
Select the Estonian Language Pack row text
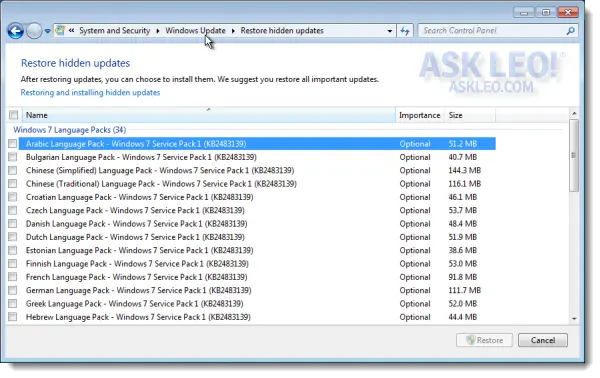pos(139,251)
